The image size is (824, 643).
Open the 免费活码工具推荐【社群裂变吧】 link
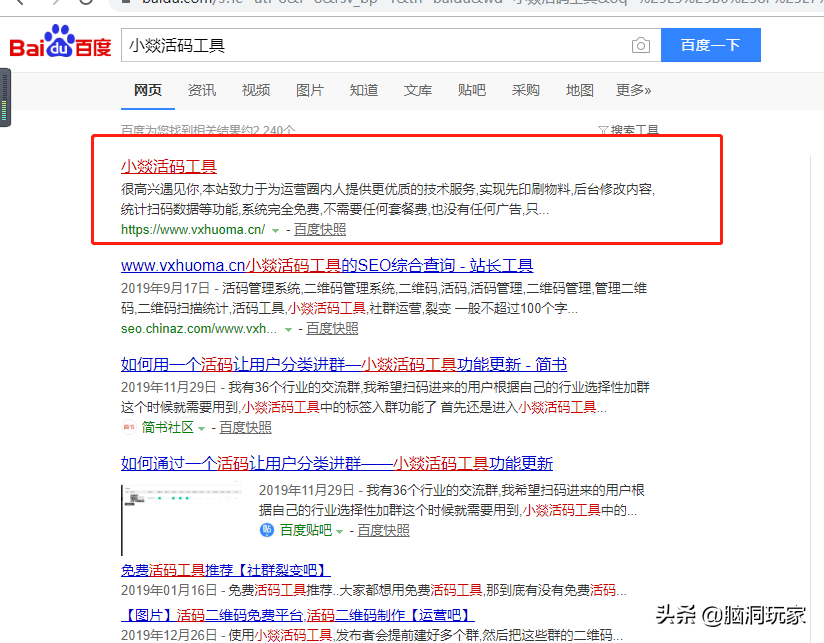point(225,570)
